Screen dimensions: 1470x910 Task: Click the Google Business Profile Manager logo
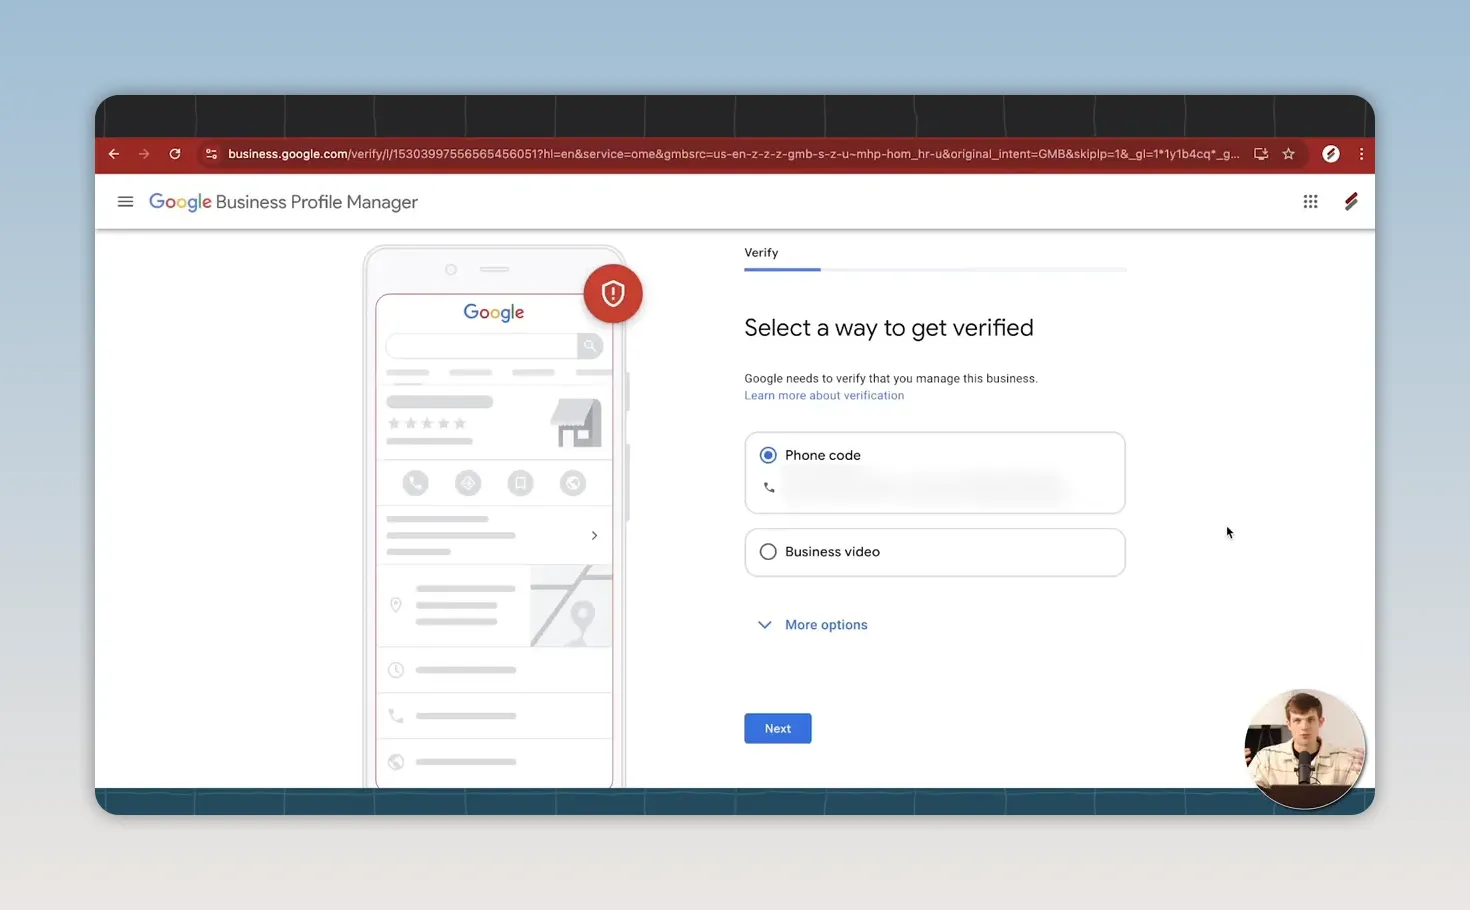pos(283,202)
